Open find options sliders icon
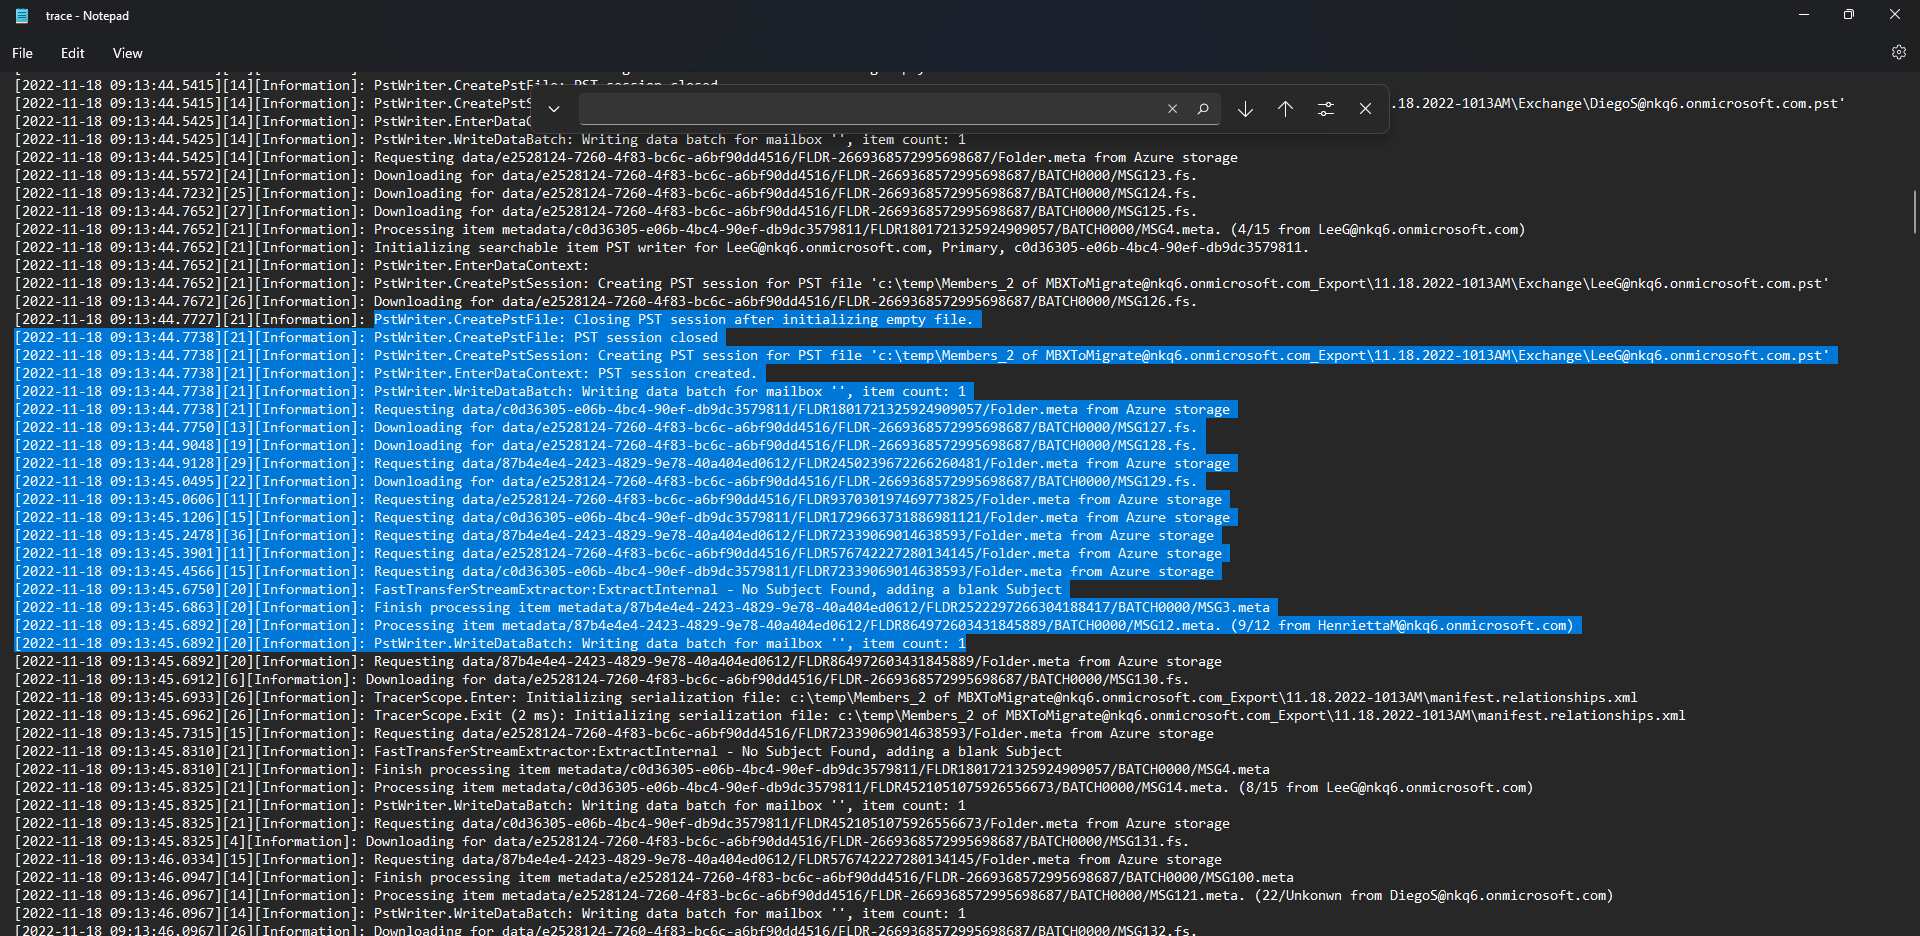Screen dimensions: 1920x936 coord(1325,109)
